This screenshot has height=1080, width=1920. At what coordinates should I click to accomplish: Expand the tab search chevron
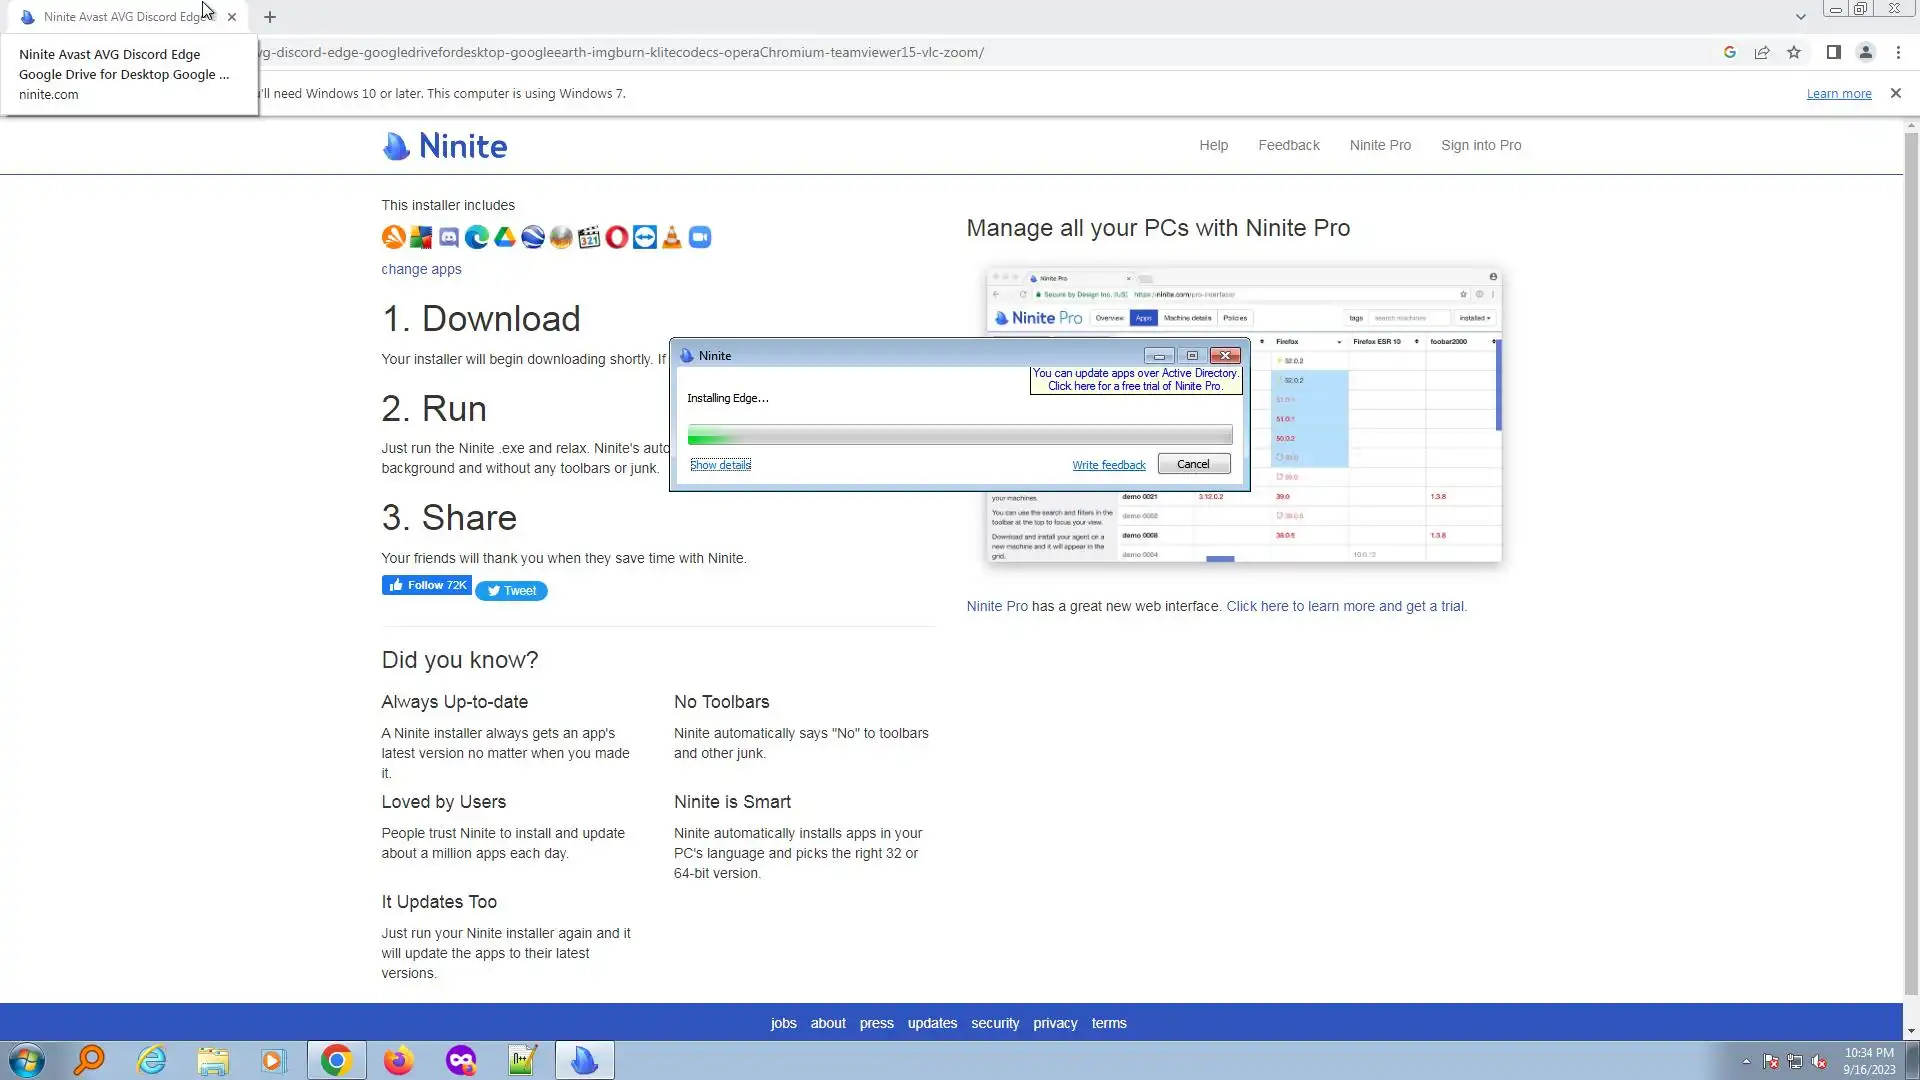1800,17
